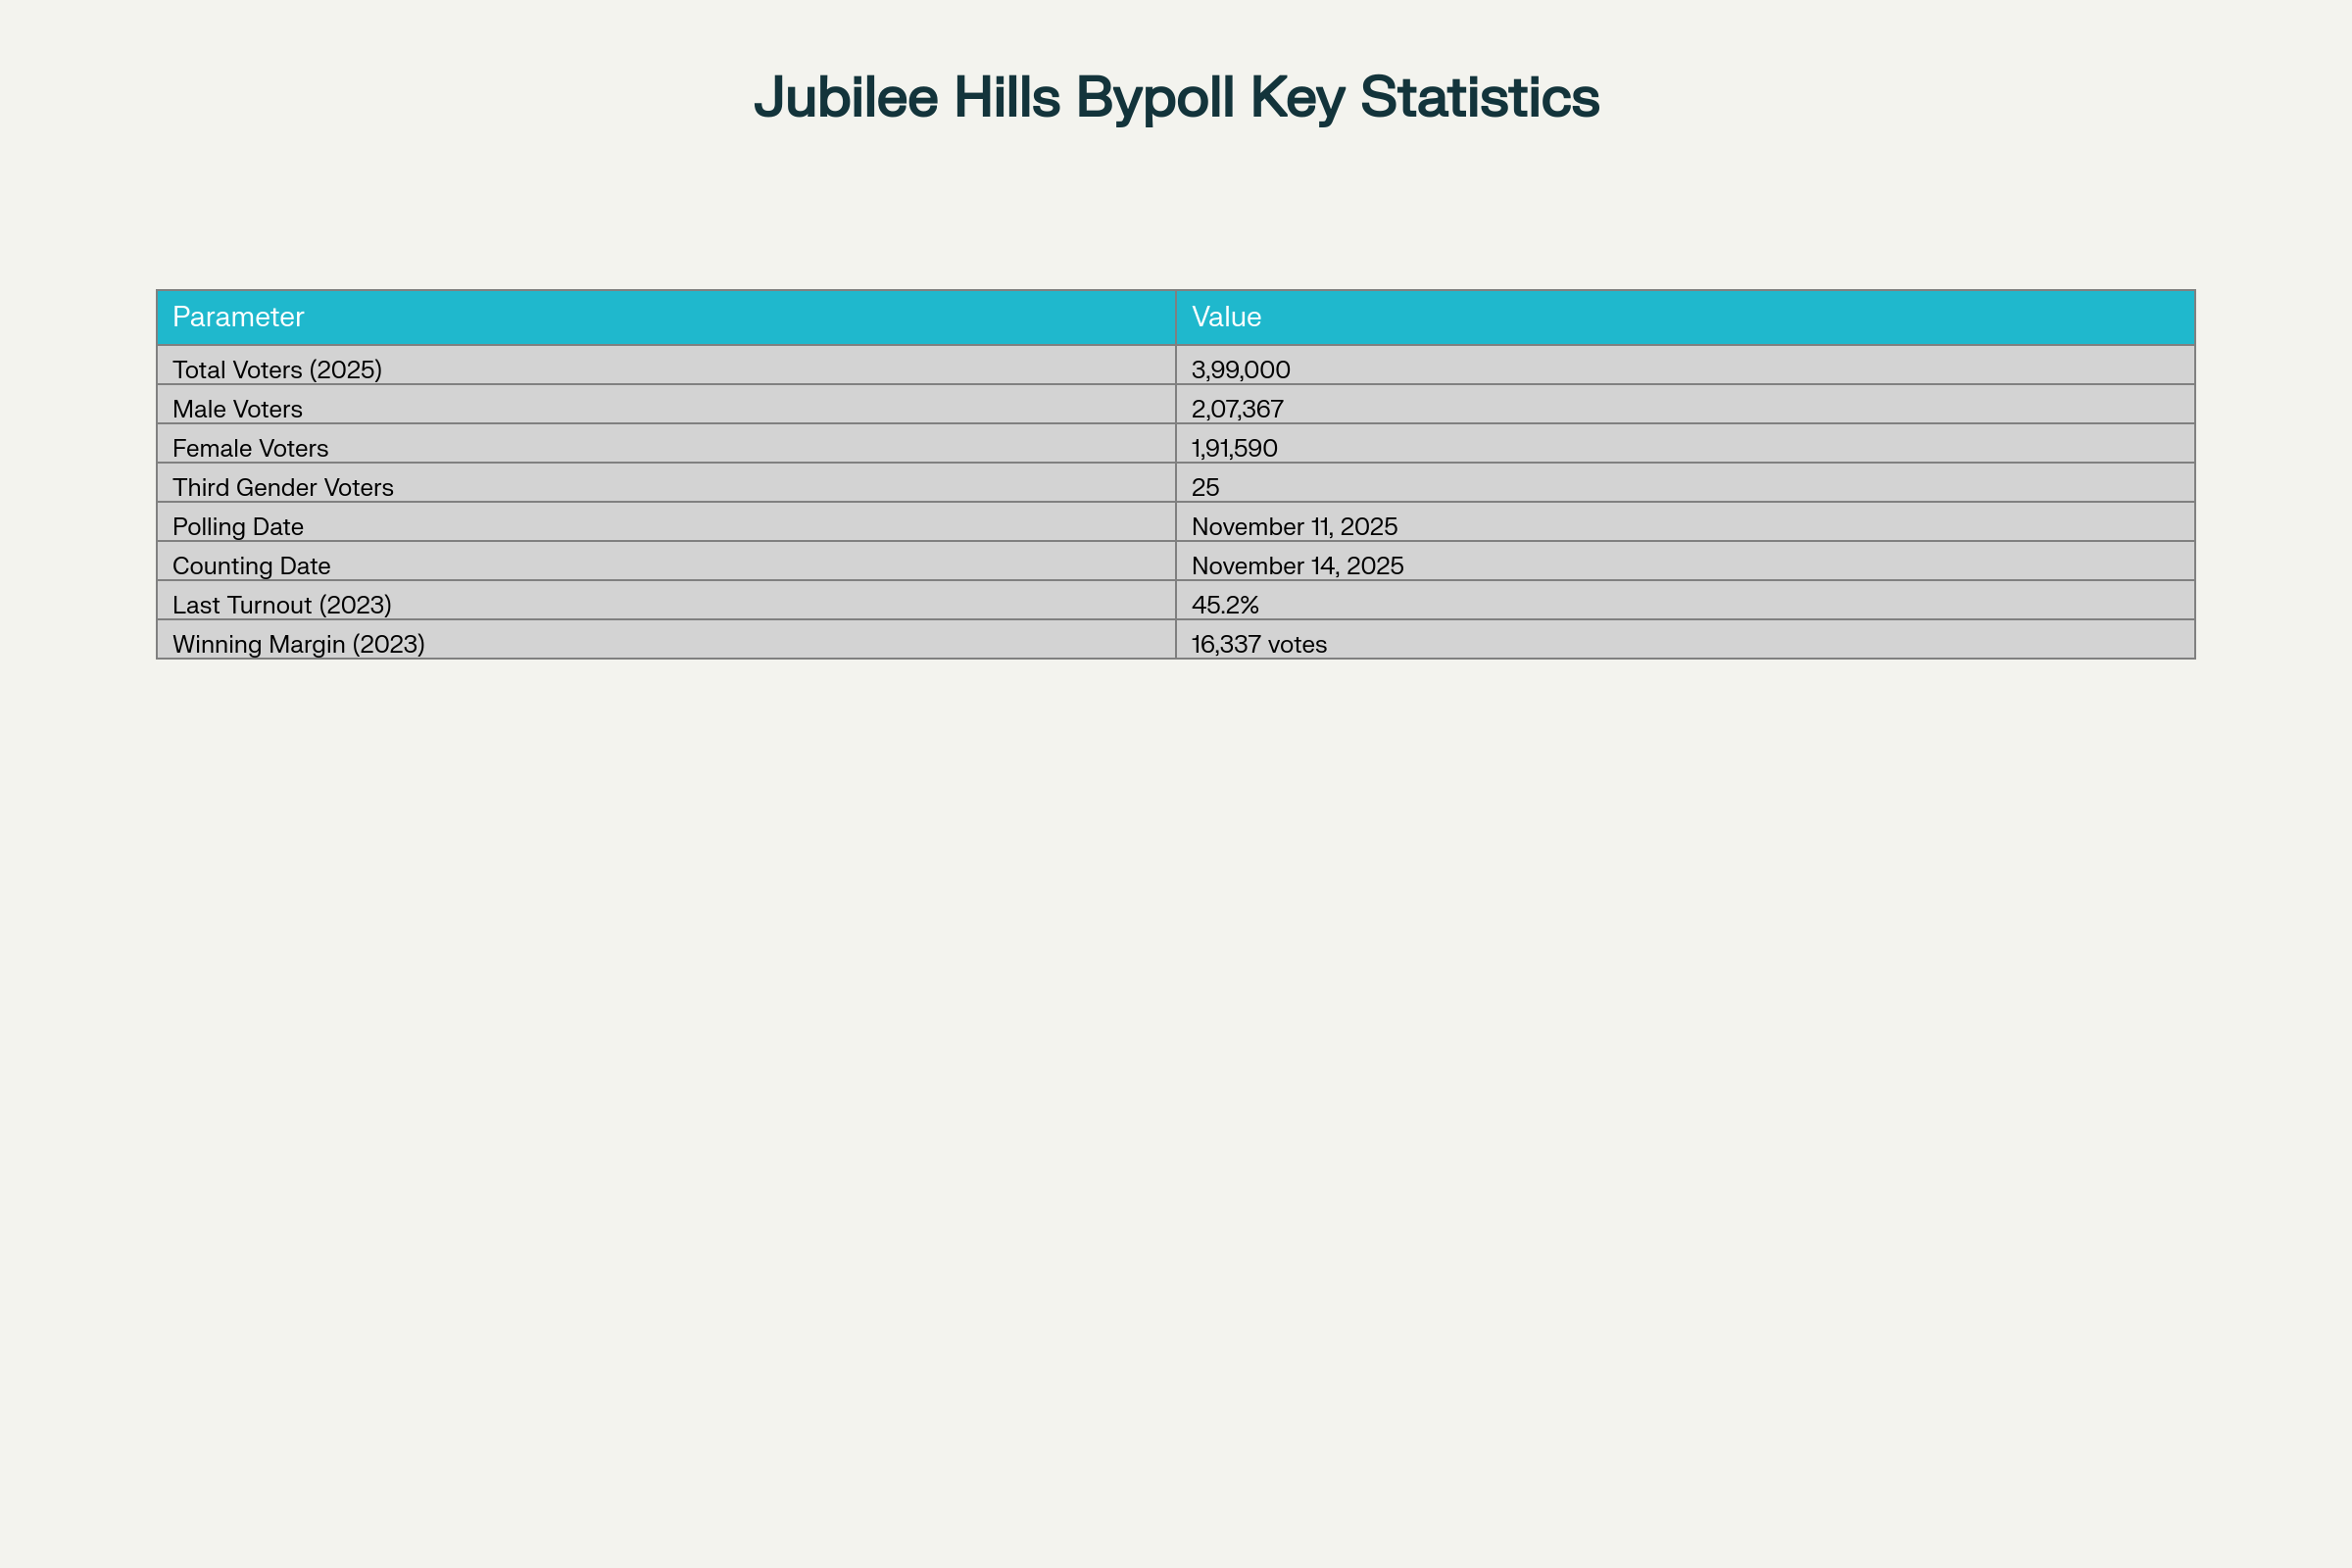Click the value 25 cell
This screenshot has width=2352, height=1568.
1205,486
